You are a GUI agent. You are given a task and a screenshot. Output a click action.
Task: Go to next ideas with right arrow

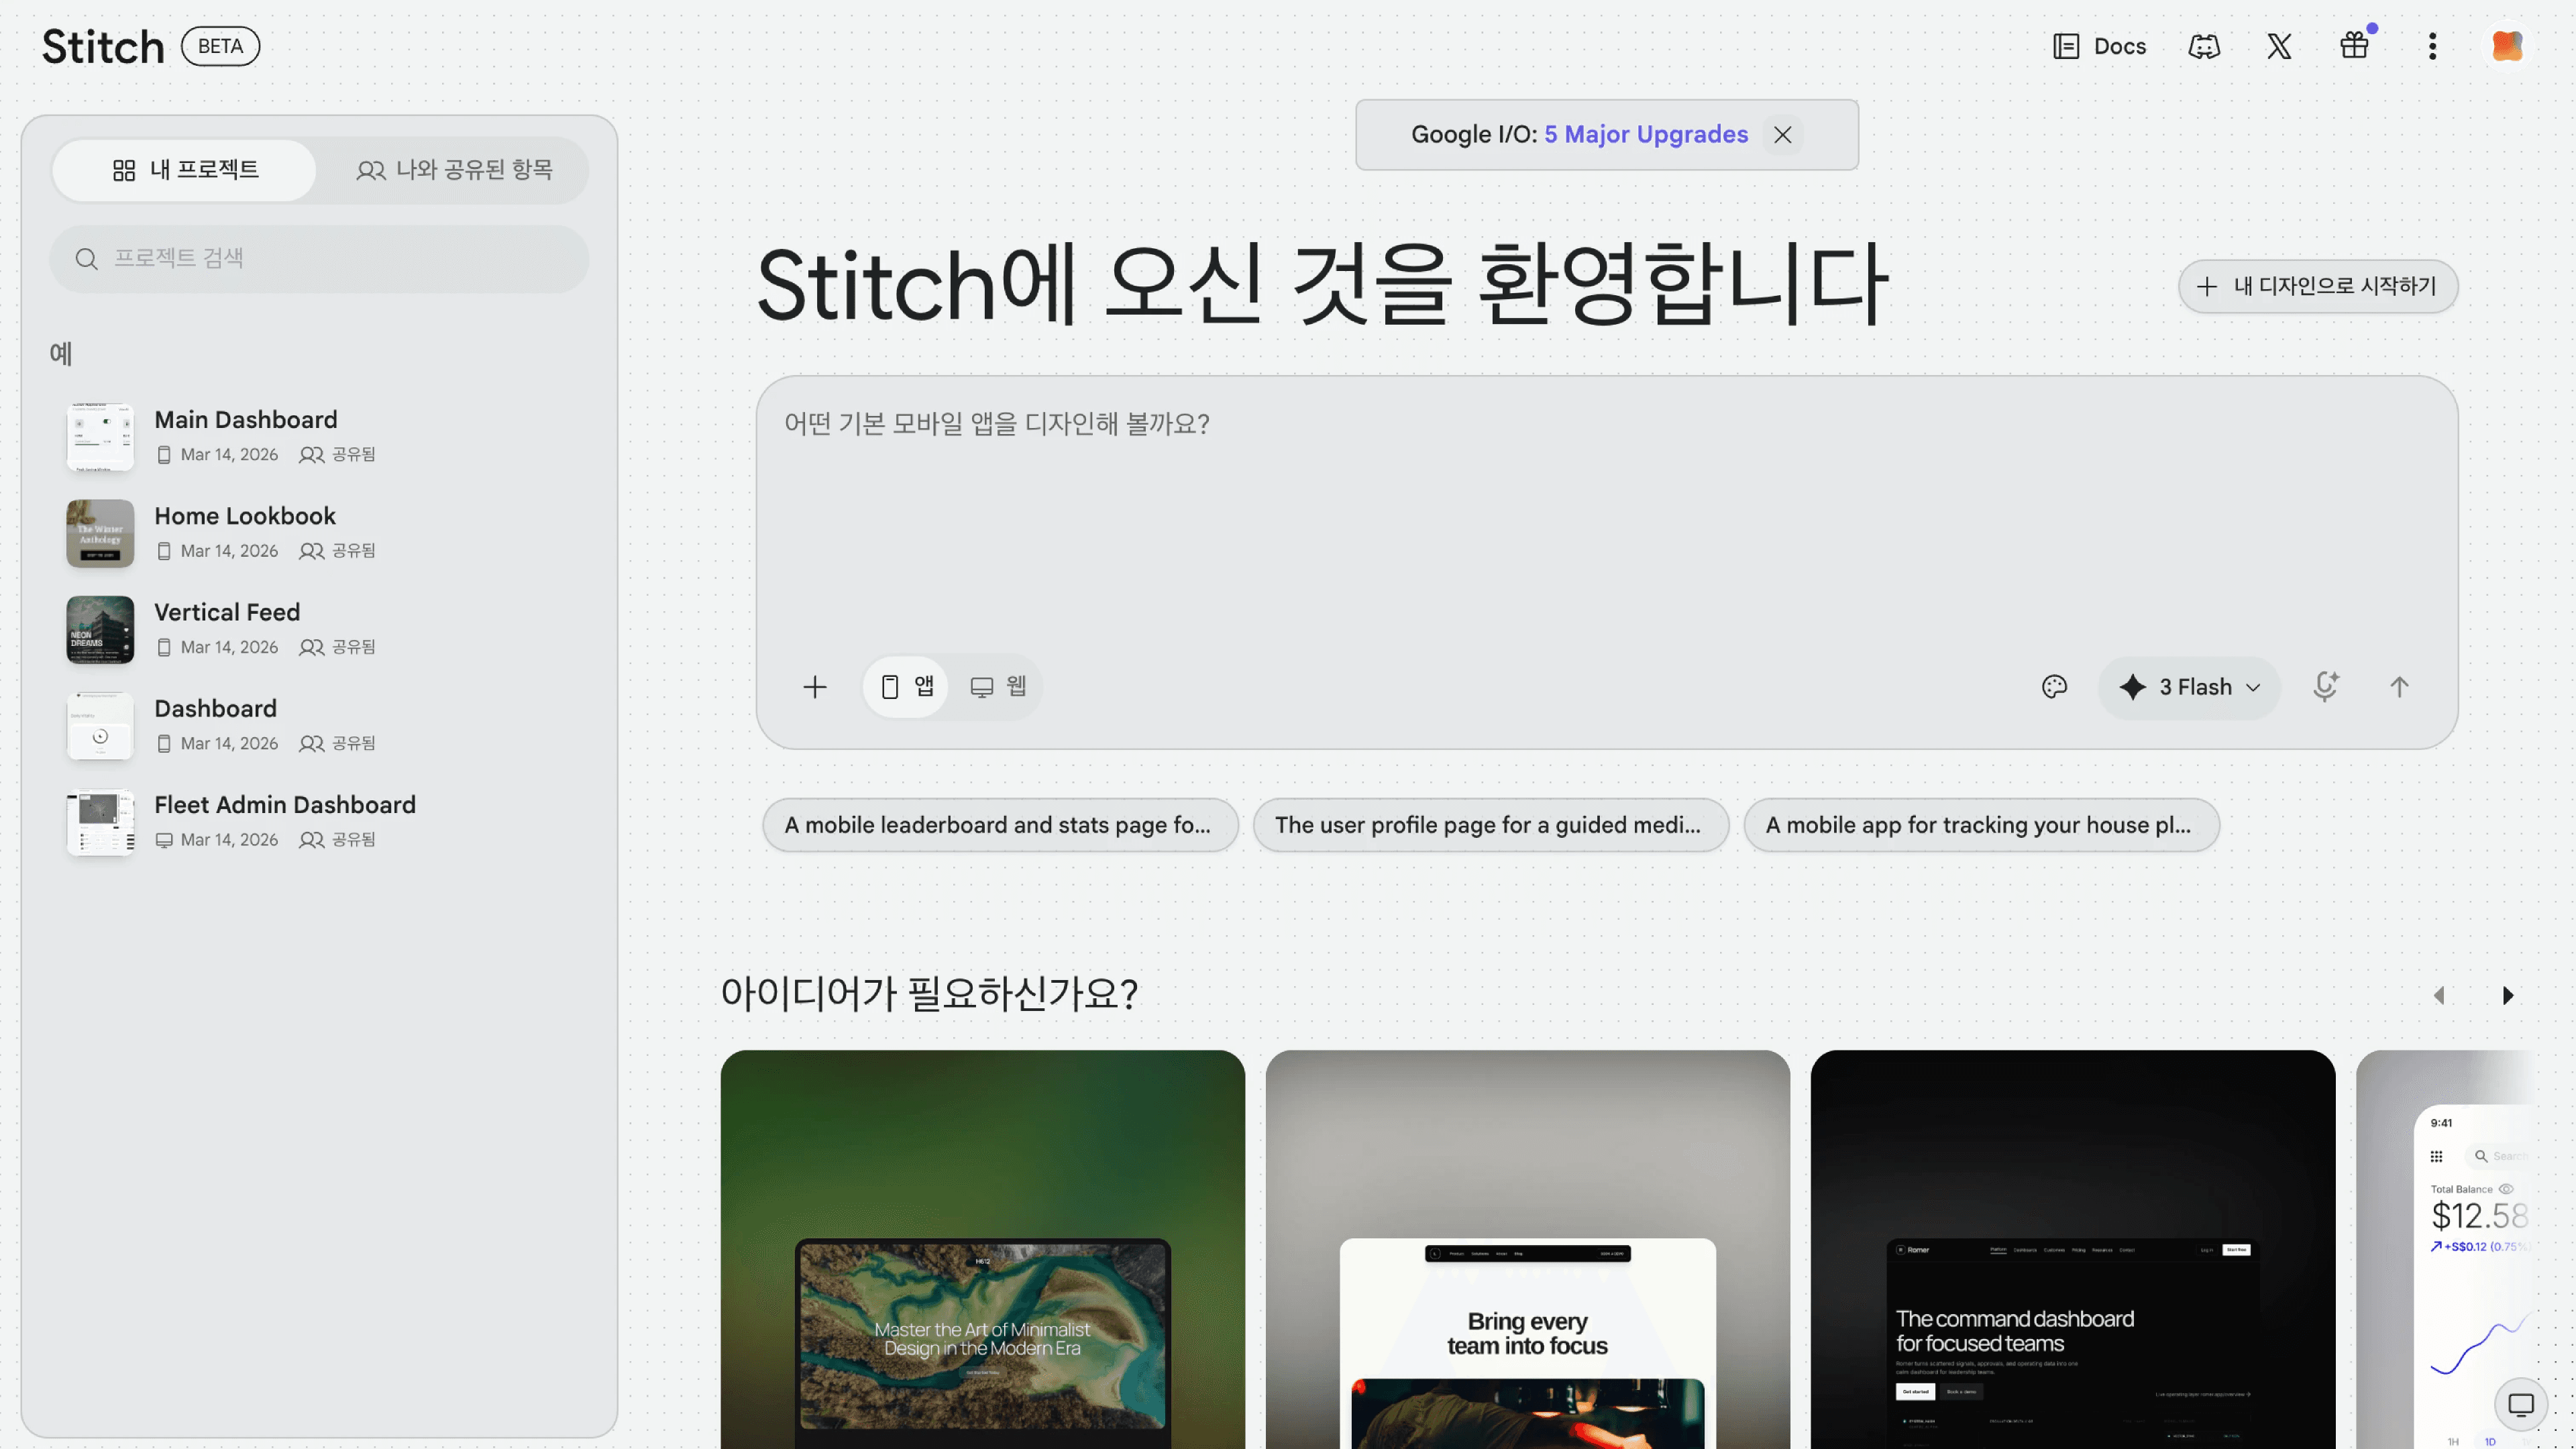coord(2507,995)
